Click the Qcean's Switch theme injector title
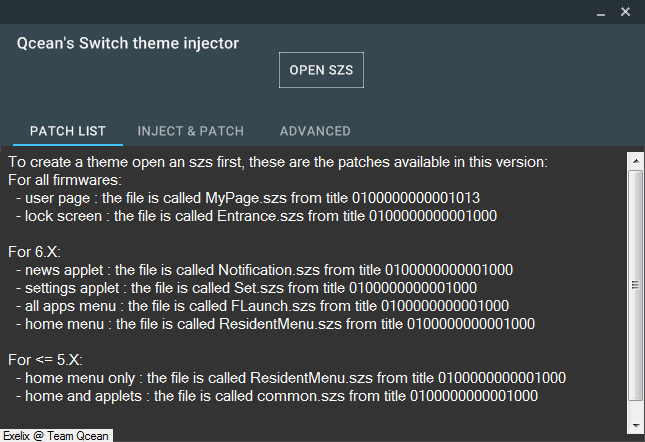This screenshot has width=645, height=442. click(128, 44)
